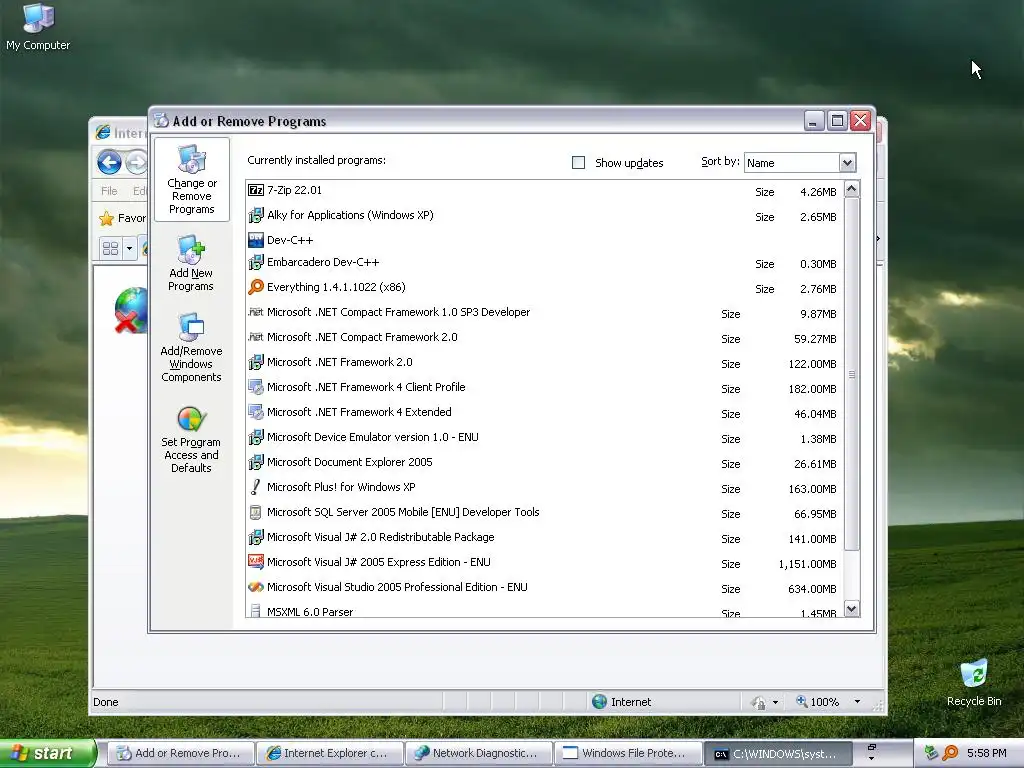The height and width of the screenshot is (768, 1024).
Task: Click the SQL Server 2005 Mobile icon
Action: point(256,512)
